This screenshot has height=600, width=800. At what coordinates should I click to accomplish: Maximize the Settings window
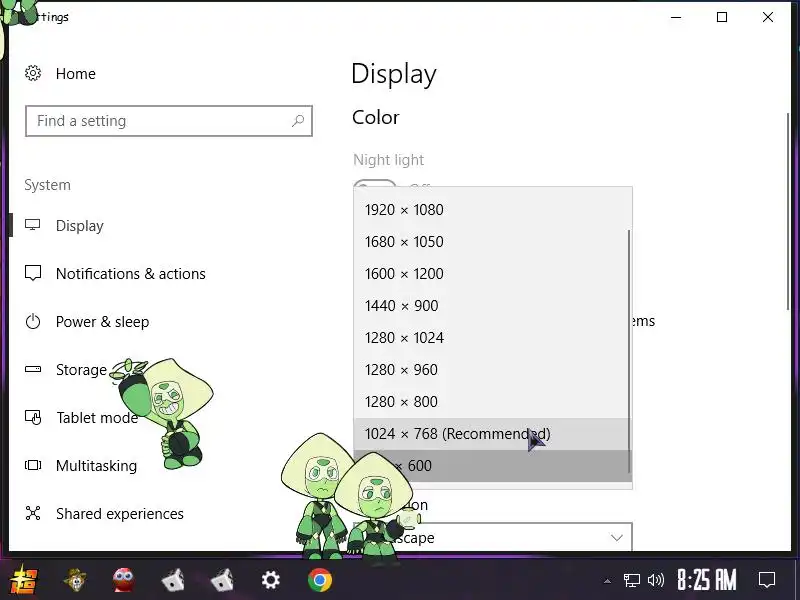(x=722, y=17)
